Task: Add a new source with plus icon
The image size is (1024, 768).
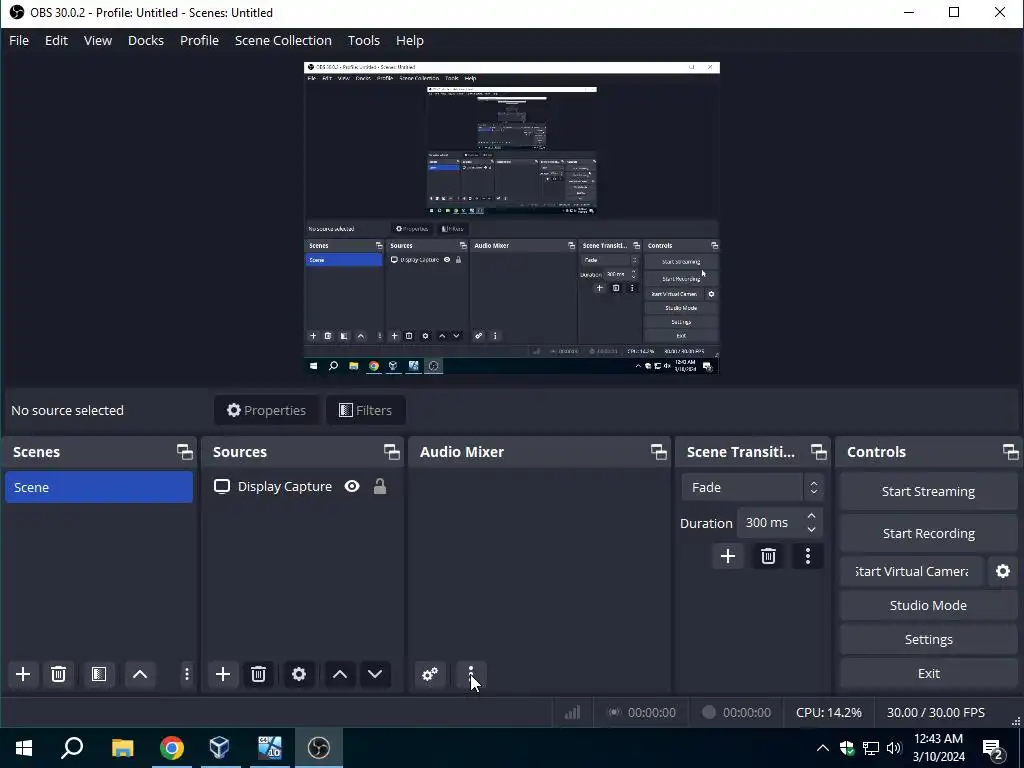Action: point(223,674)
